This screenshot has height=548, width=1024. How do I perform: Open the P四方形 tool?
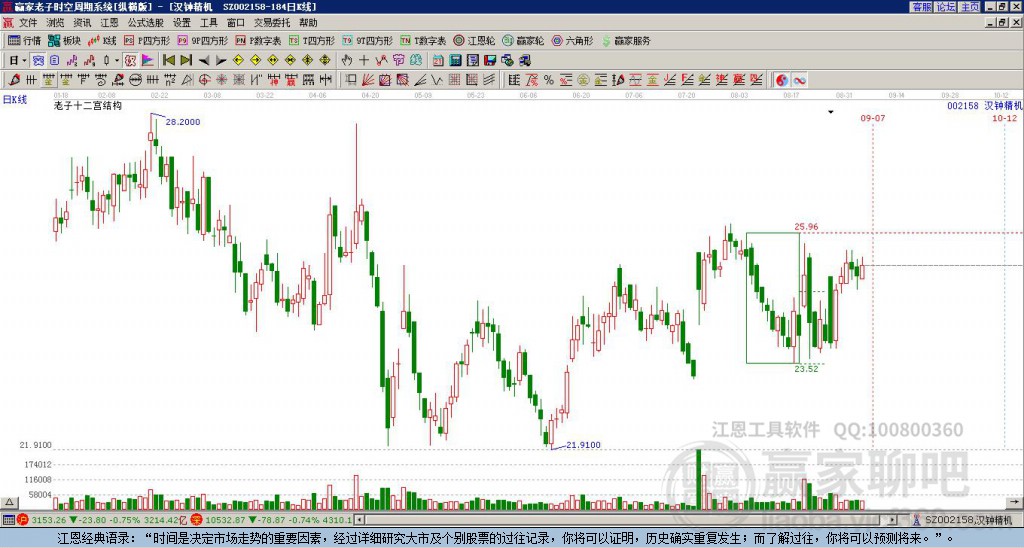147,40
